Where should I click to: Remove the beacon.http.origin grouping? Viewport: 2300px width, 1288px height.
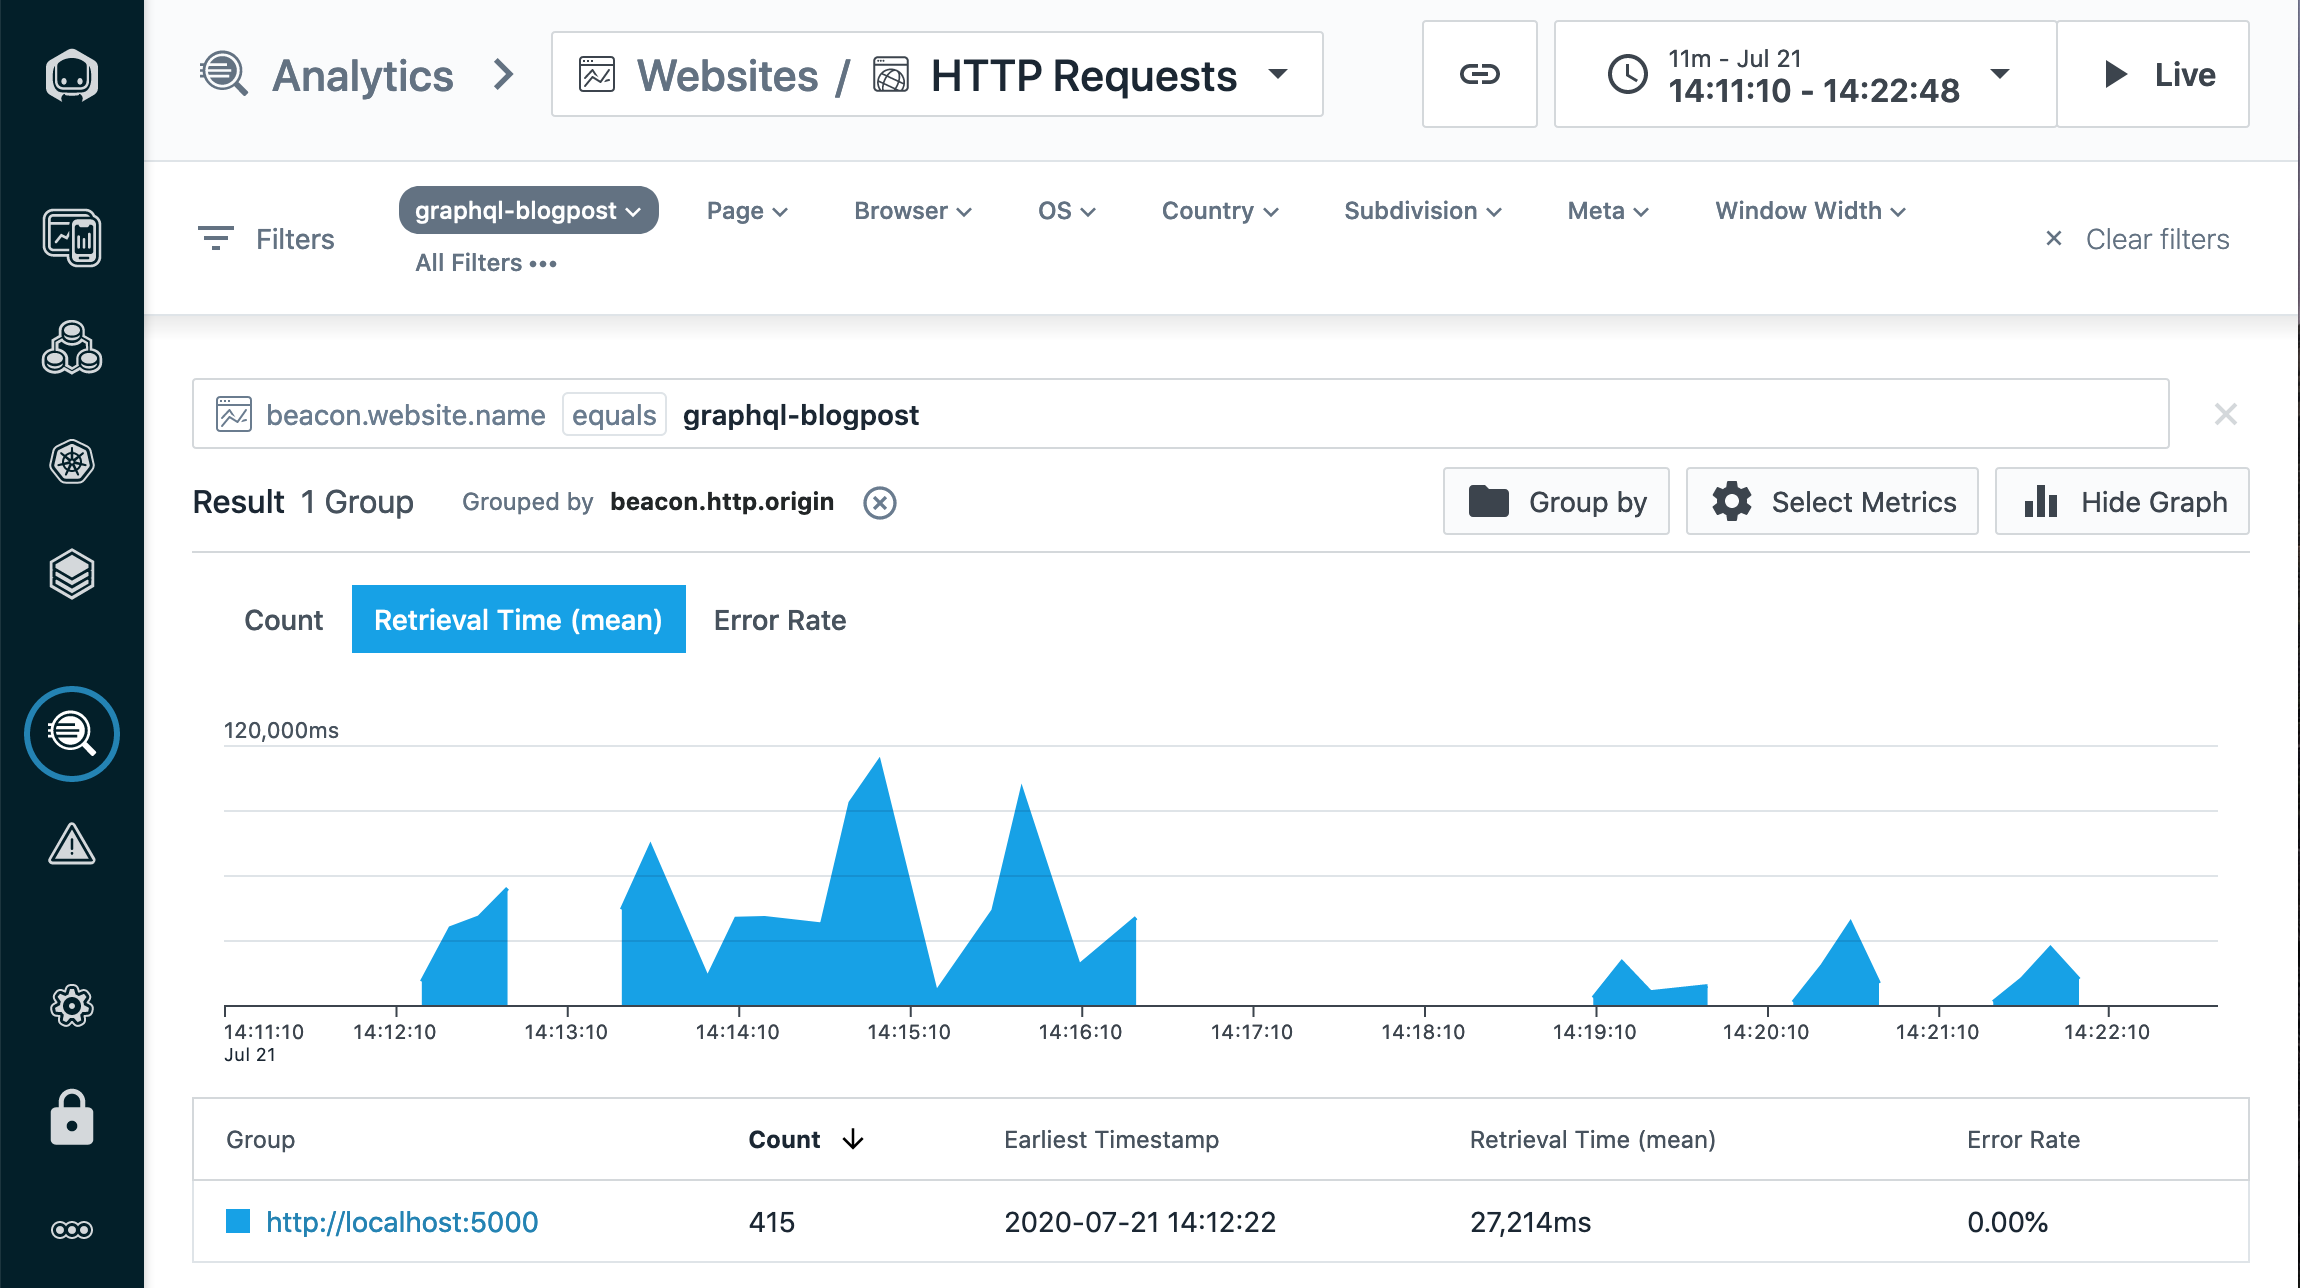(x=880, y=502)
